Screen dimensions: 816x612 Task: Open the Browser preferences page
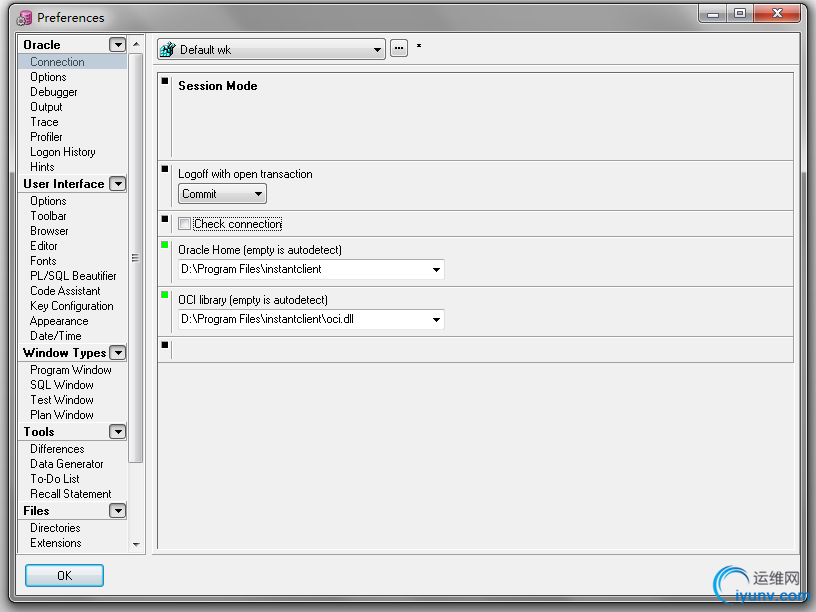(x=49, y=231)
